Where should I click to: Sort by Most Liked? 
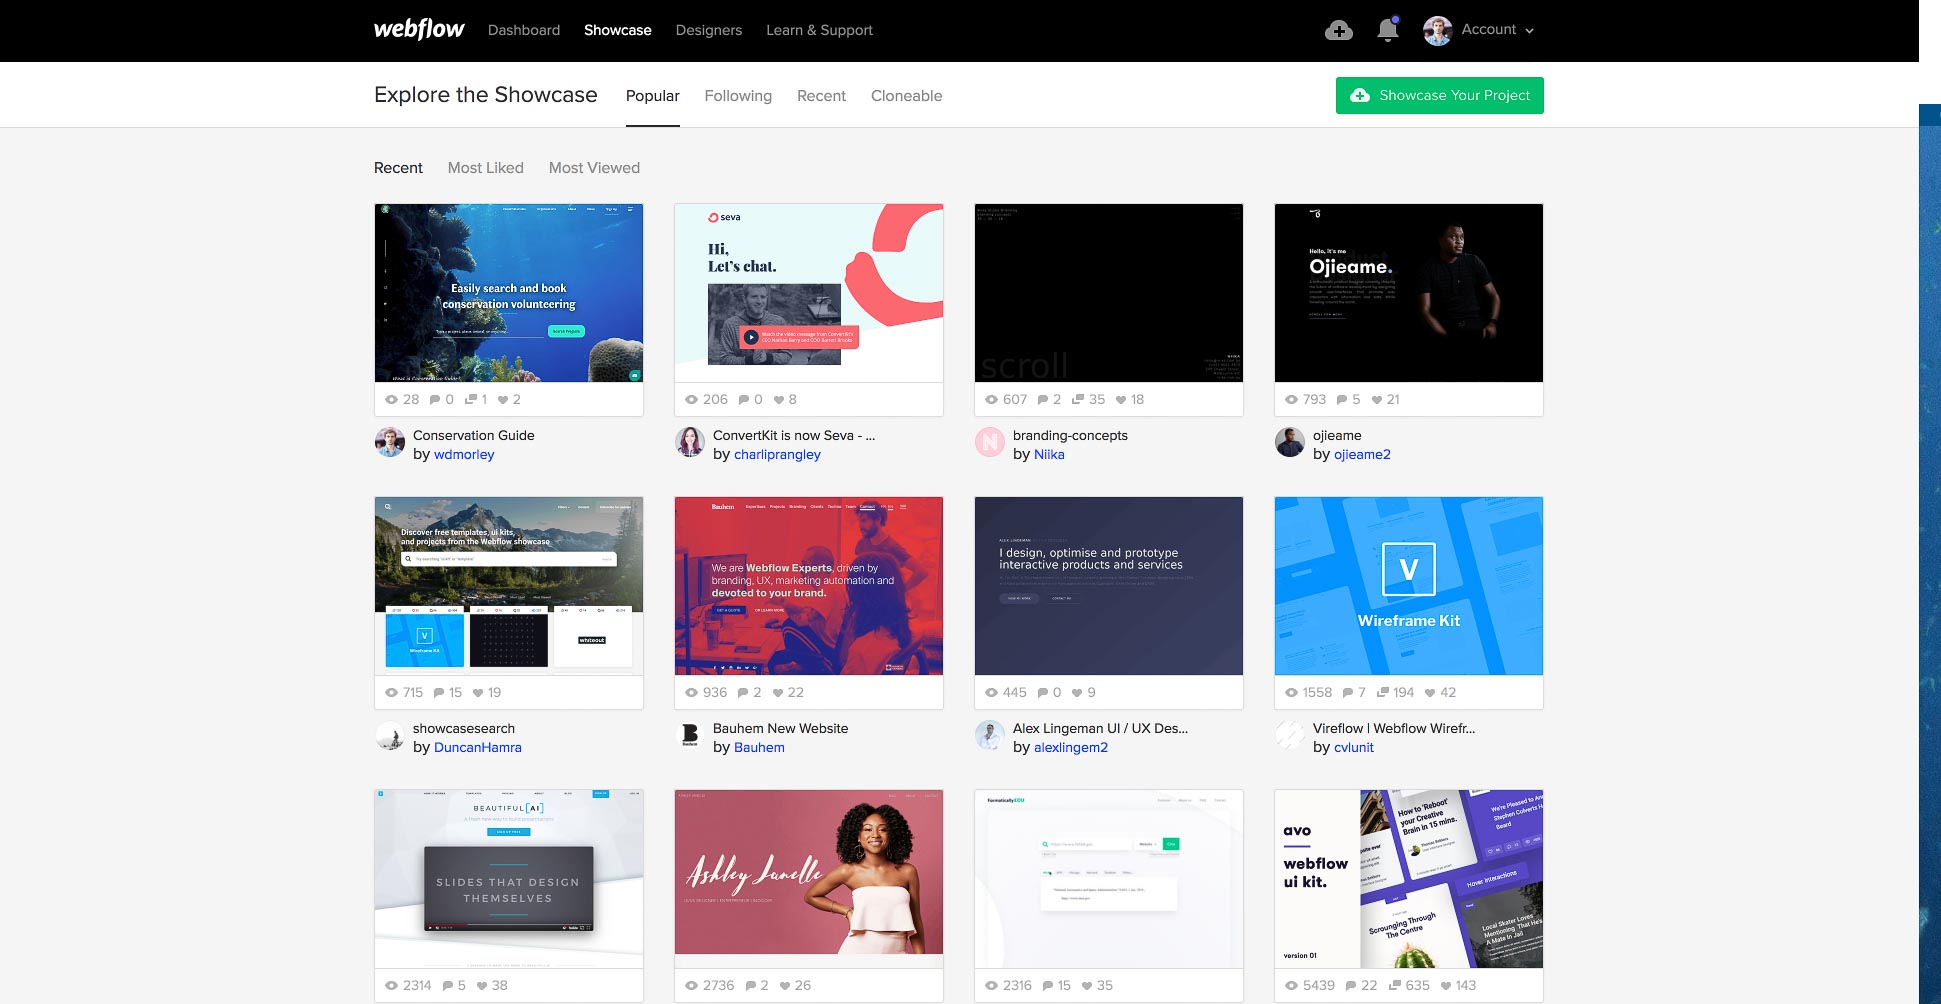pos(485,168)
